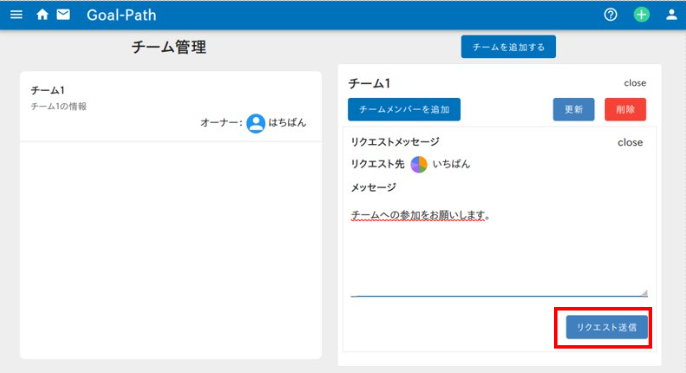Click owner はちばん avatar icon
686x373 pixels.
[x=256, y=123]
